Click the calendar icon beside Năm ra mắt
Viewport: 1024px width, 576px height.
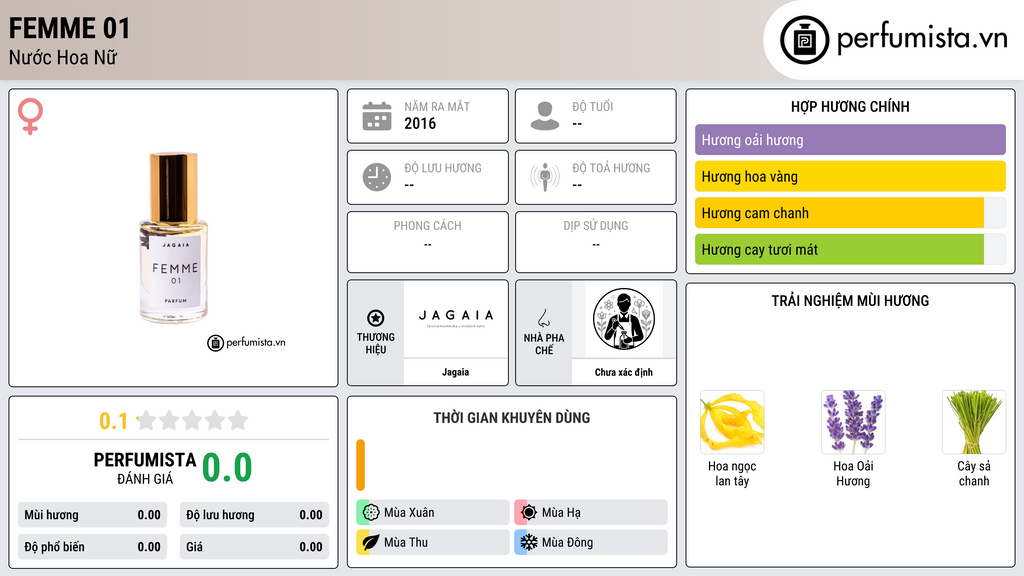(377, 116)
